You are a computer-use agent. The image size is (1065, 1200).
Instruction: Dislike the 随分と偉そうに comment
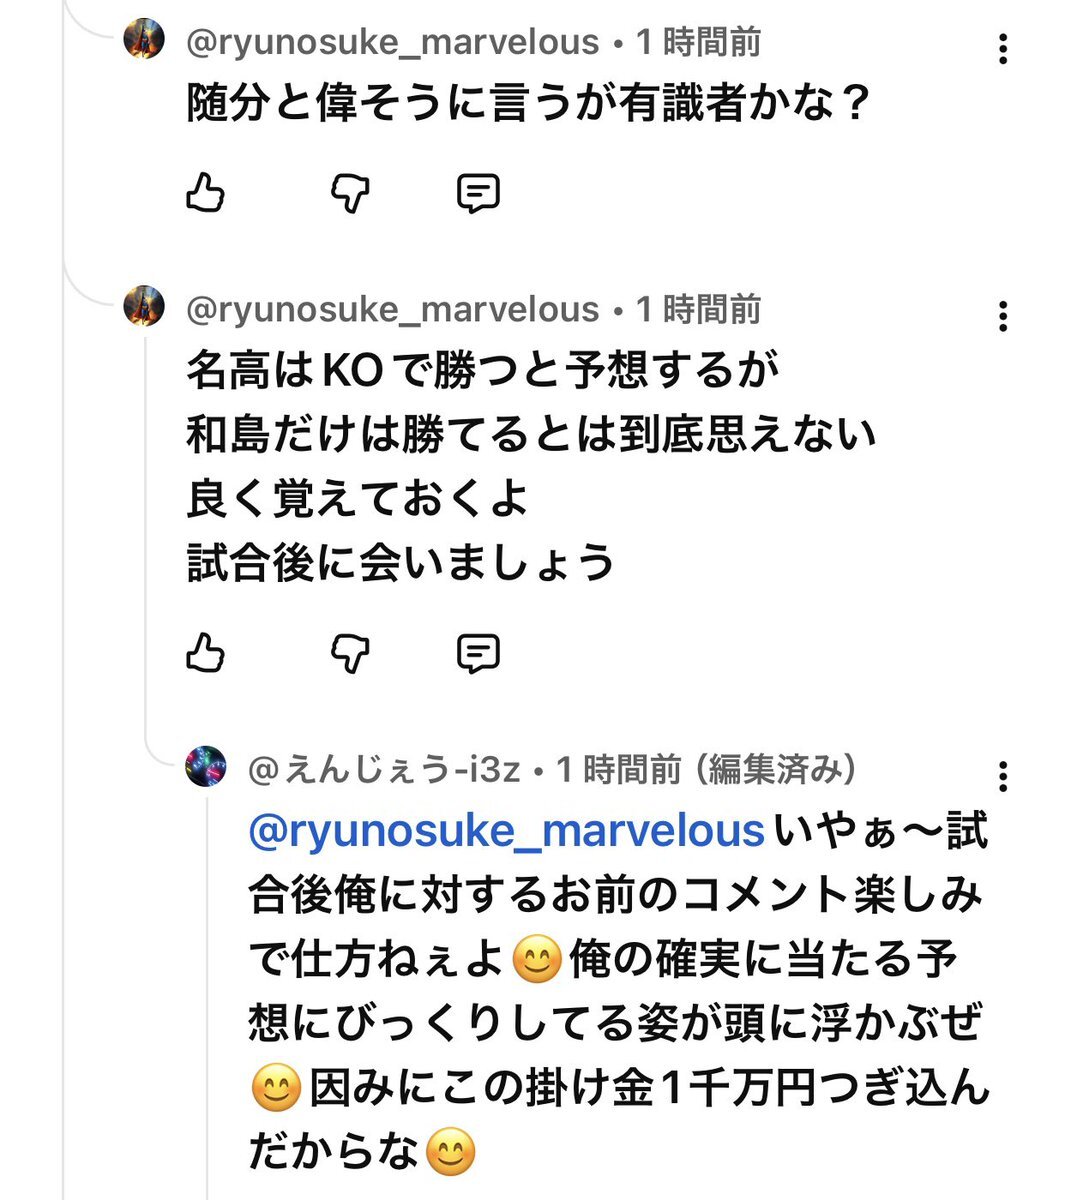[350, 192]
